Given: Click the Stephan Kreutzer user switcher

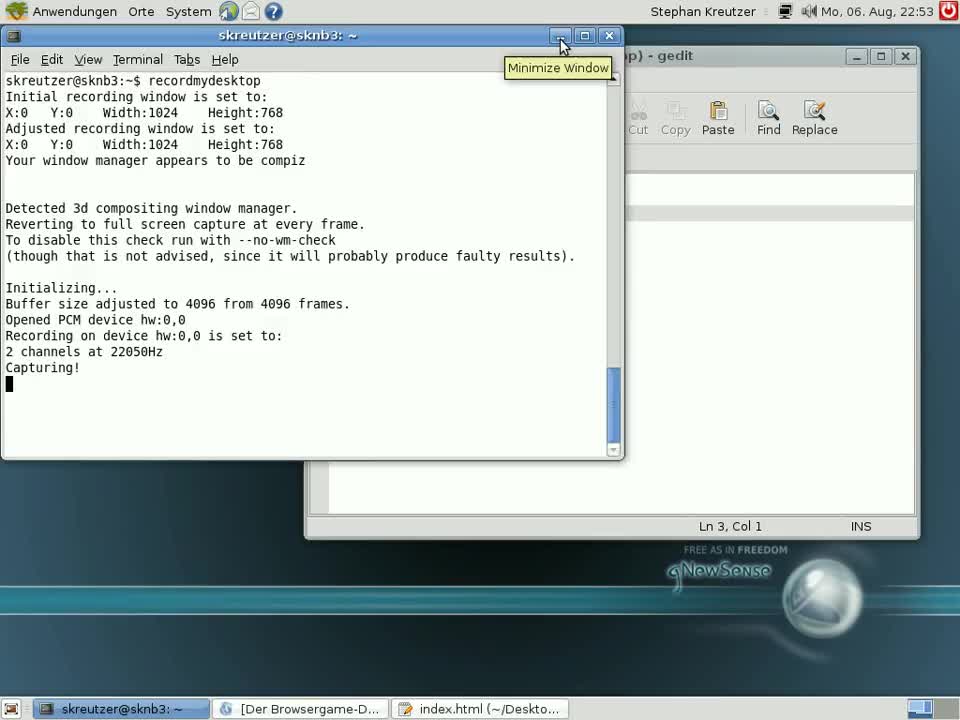Looking at the screenshot, I should 703,11.
